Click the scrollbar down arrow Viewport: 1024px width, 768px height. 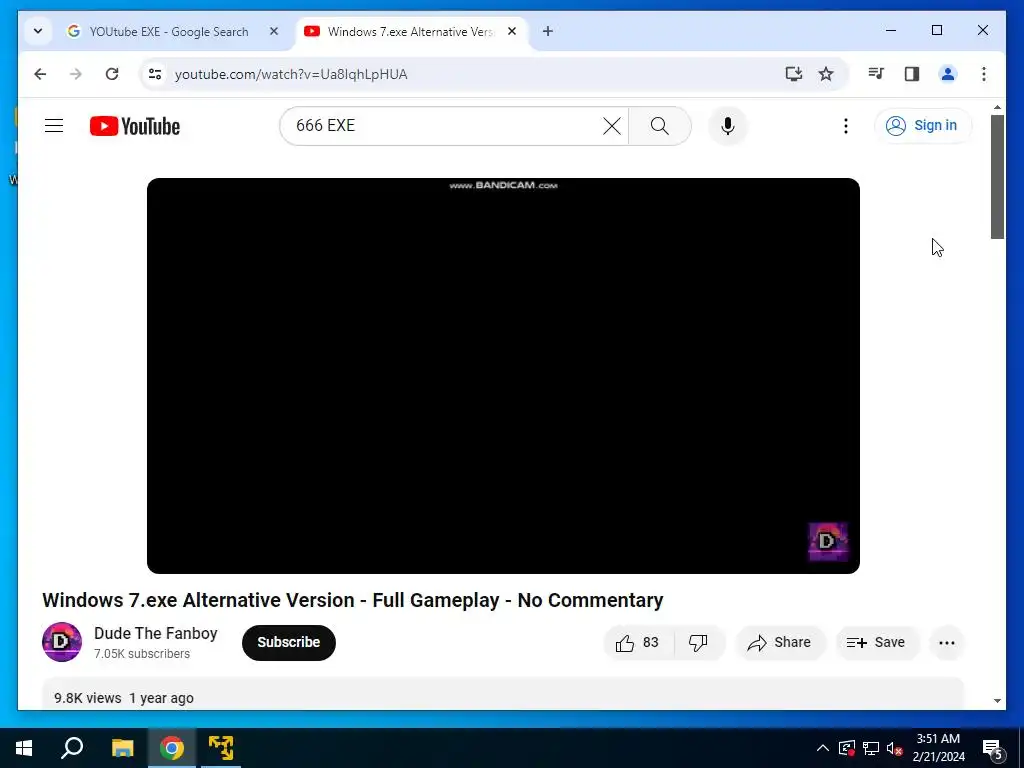point(997,701)
